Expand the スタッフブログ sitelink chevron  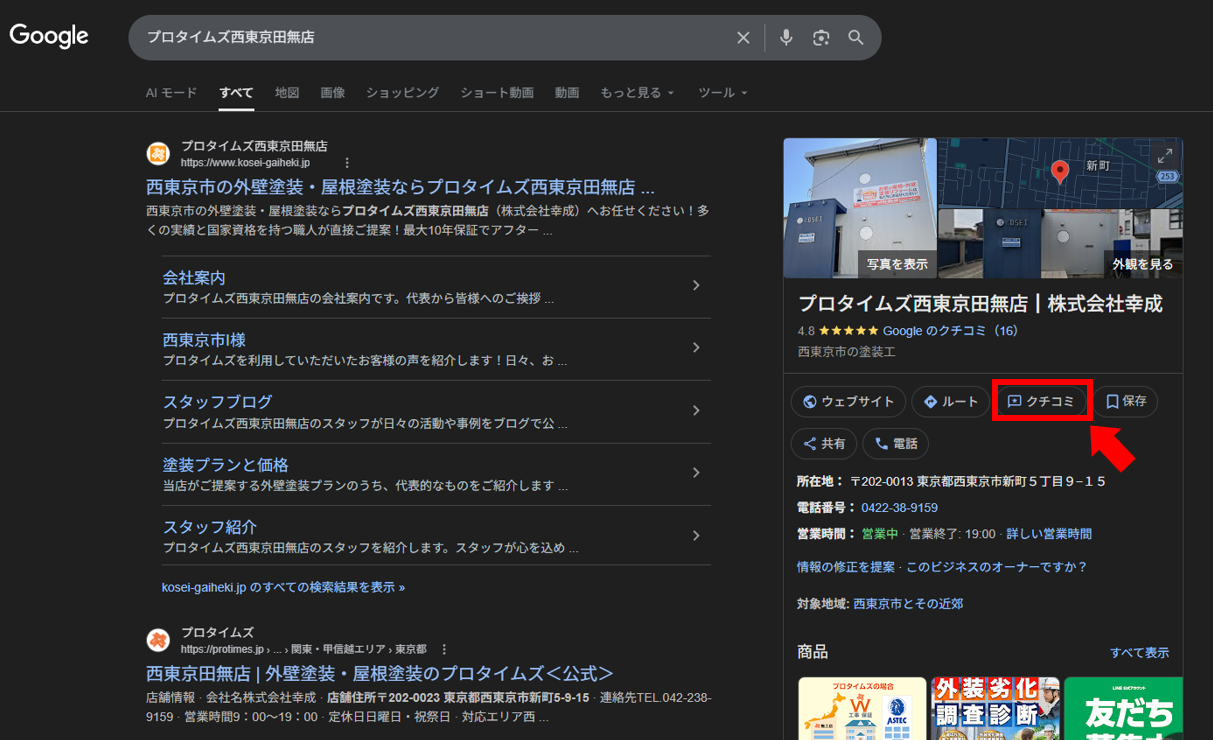coord(696,411)
